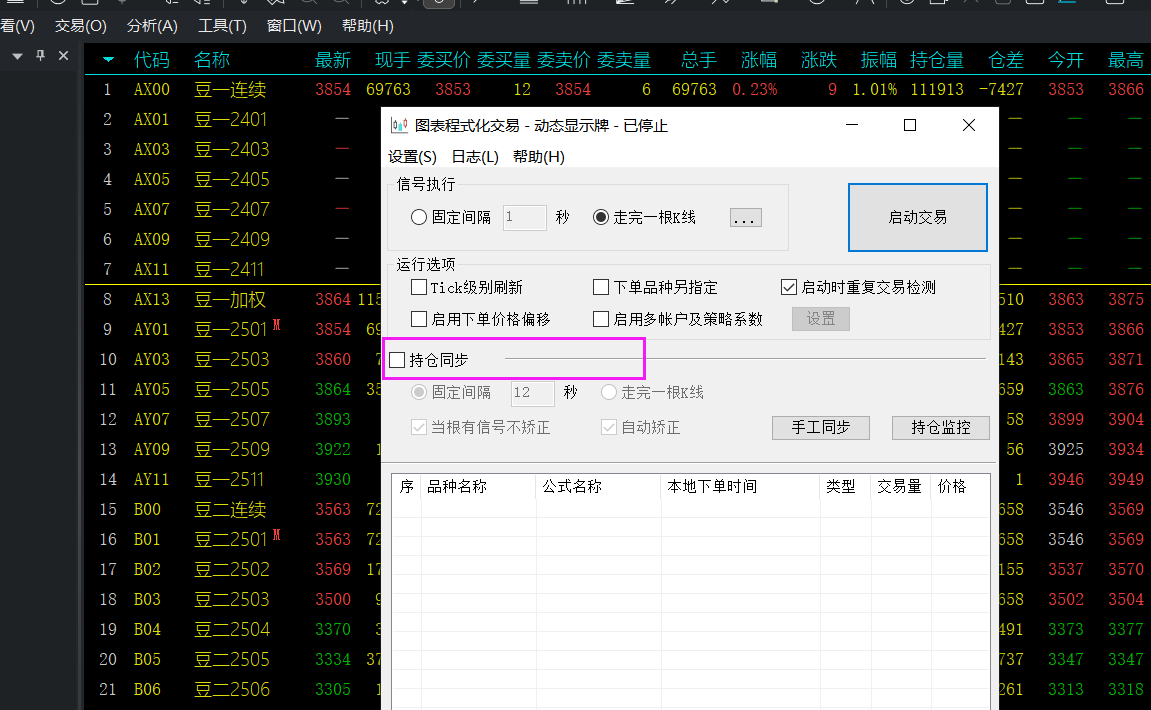
Task: Open the 分析(A) main menu
Action: 152,26
